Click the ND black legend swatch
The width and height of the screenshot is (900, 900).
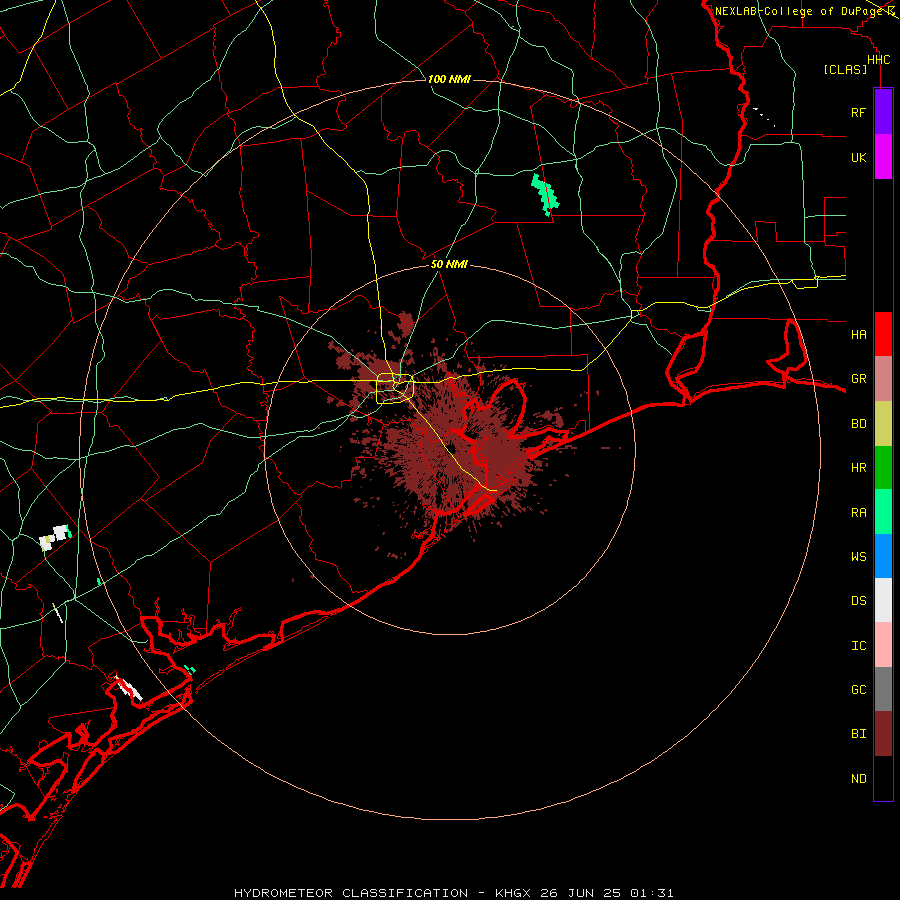[883, 778]
